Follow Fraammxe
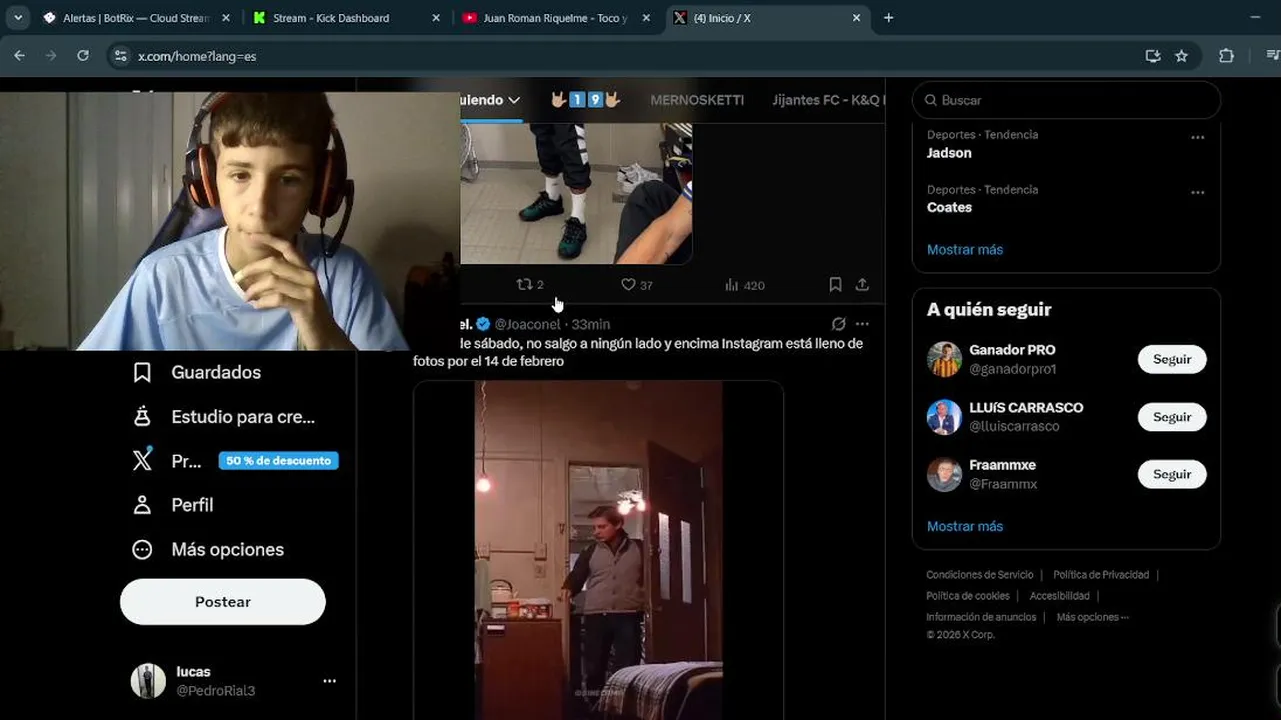This screenshot has height=720, width=1281. click(1172, 474)
